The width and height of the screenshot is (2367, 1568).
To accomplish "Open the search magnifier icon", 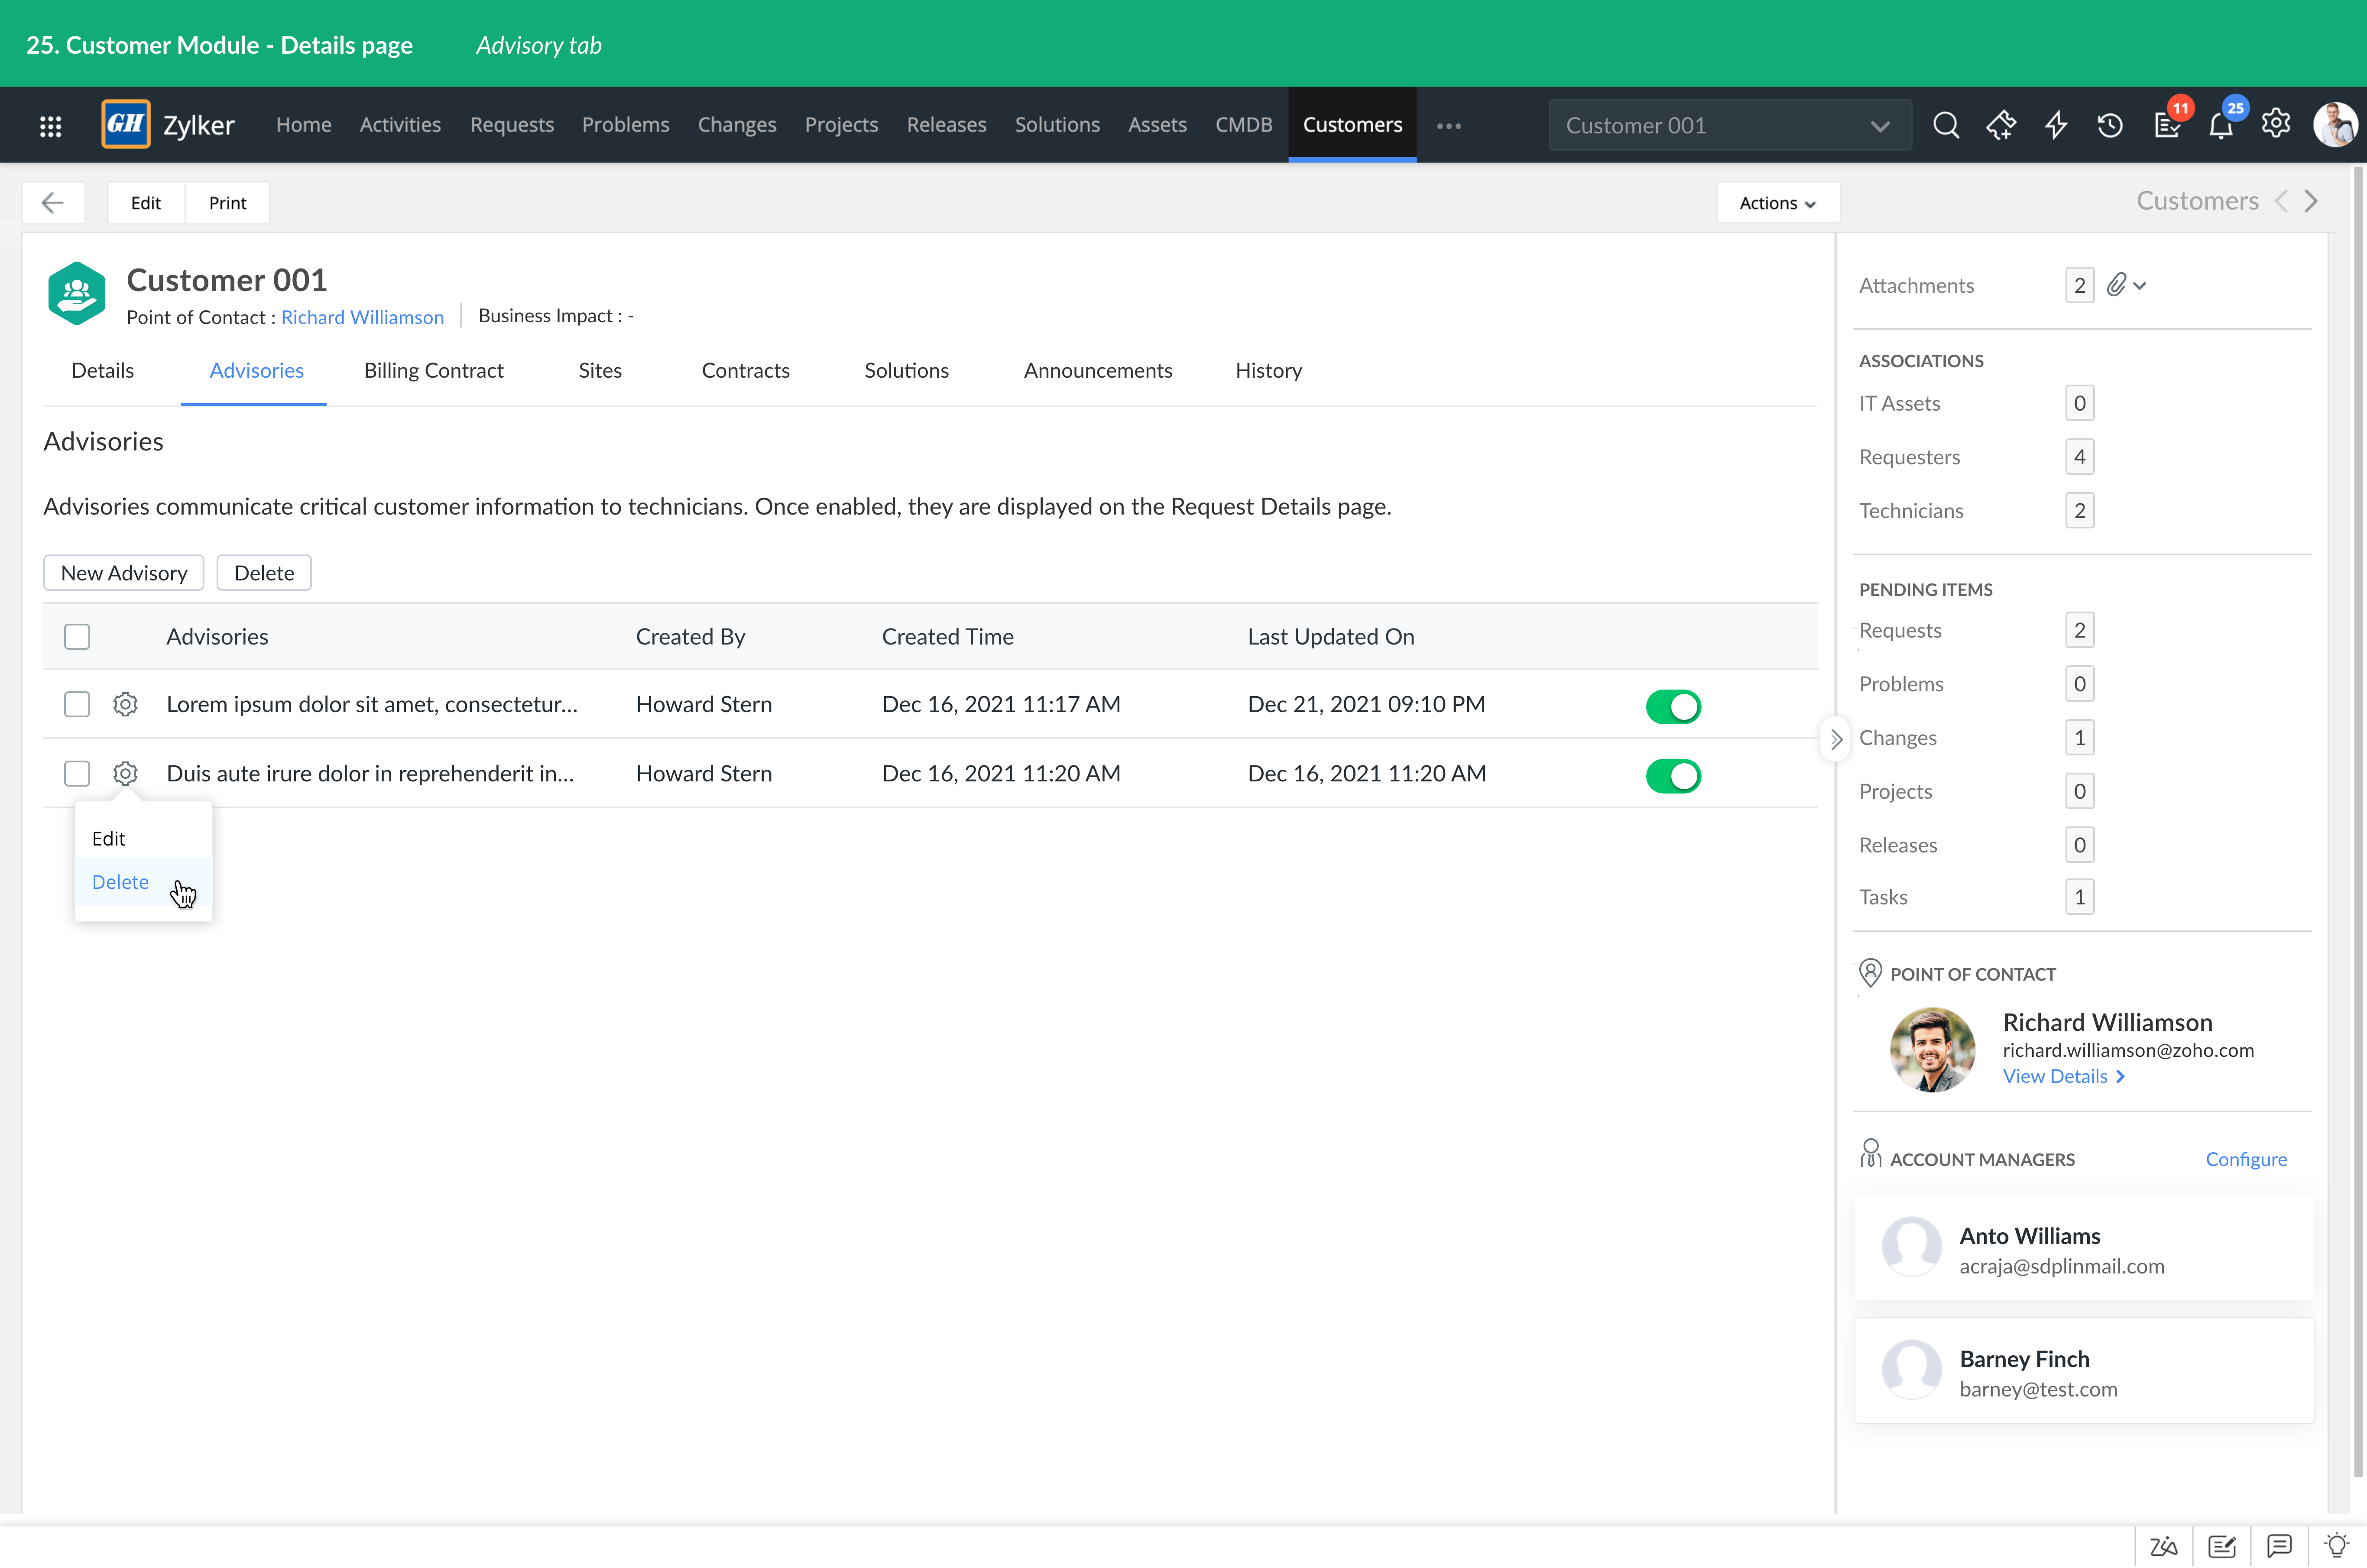I will [x=1946, y=125].
